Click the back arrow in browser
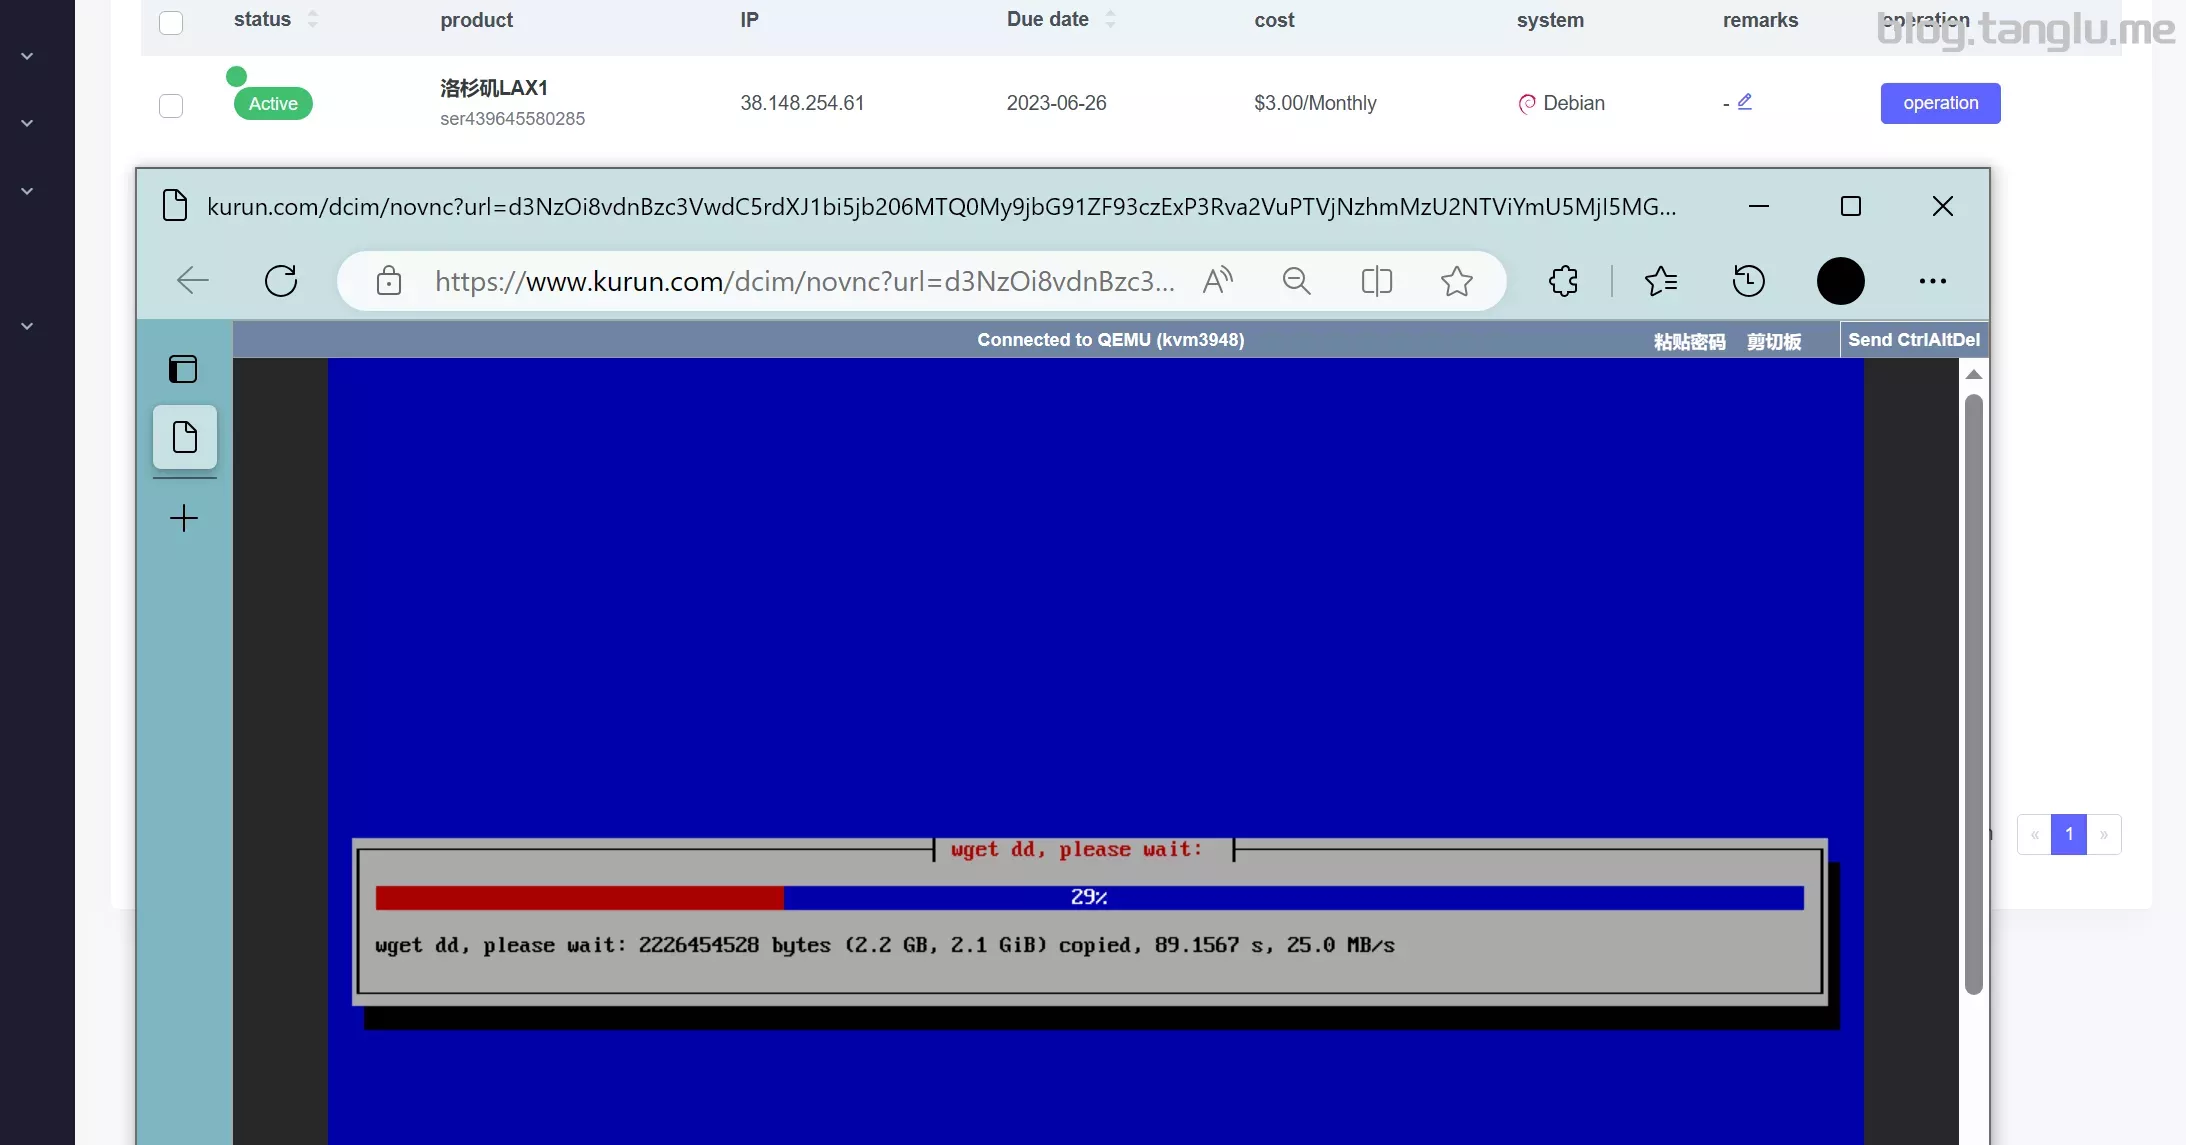Image resolution: width=2186 pixels, height=1145 pixels. tap(193, 281)
